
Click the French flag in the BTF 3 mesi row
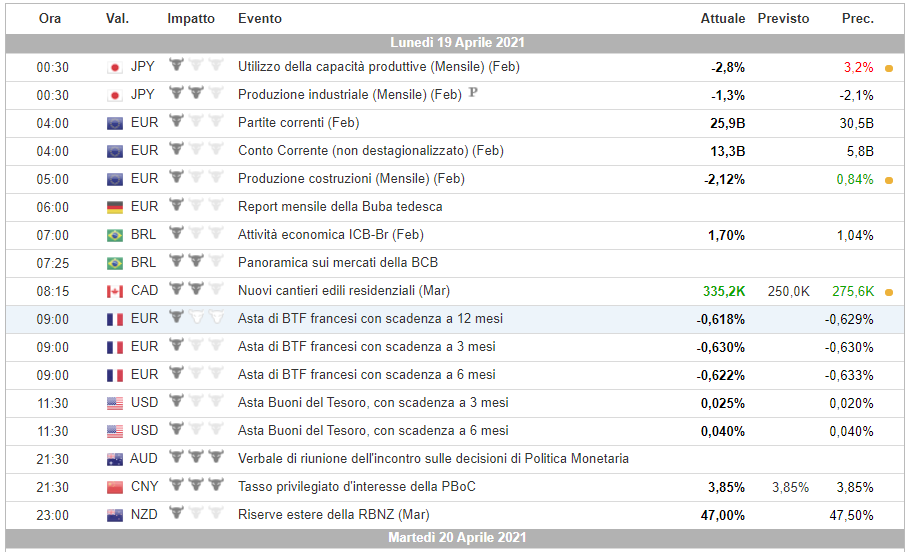click(114, 347)
